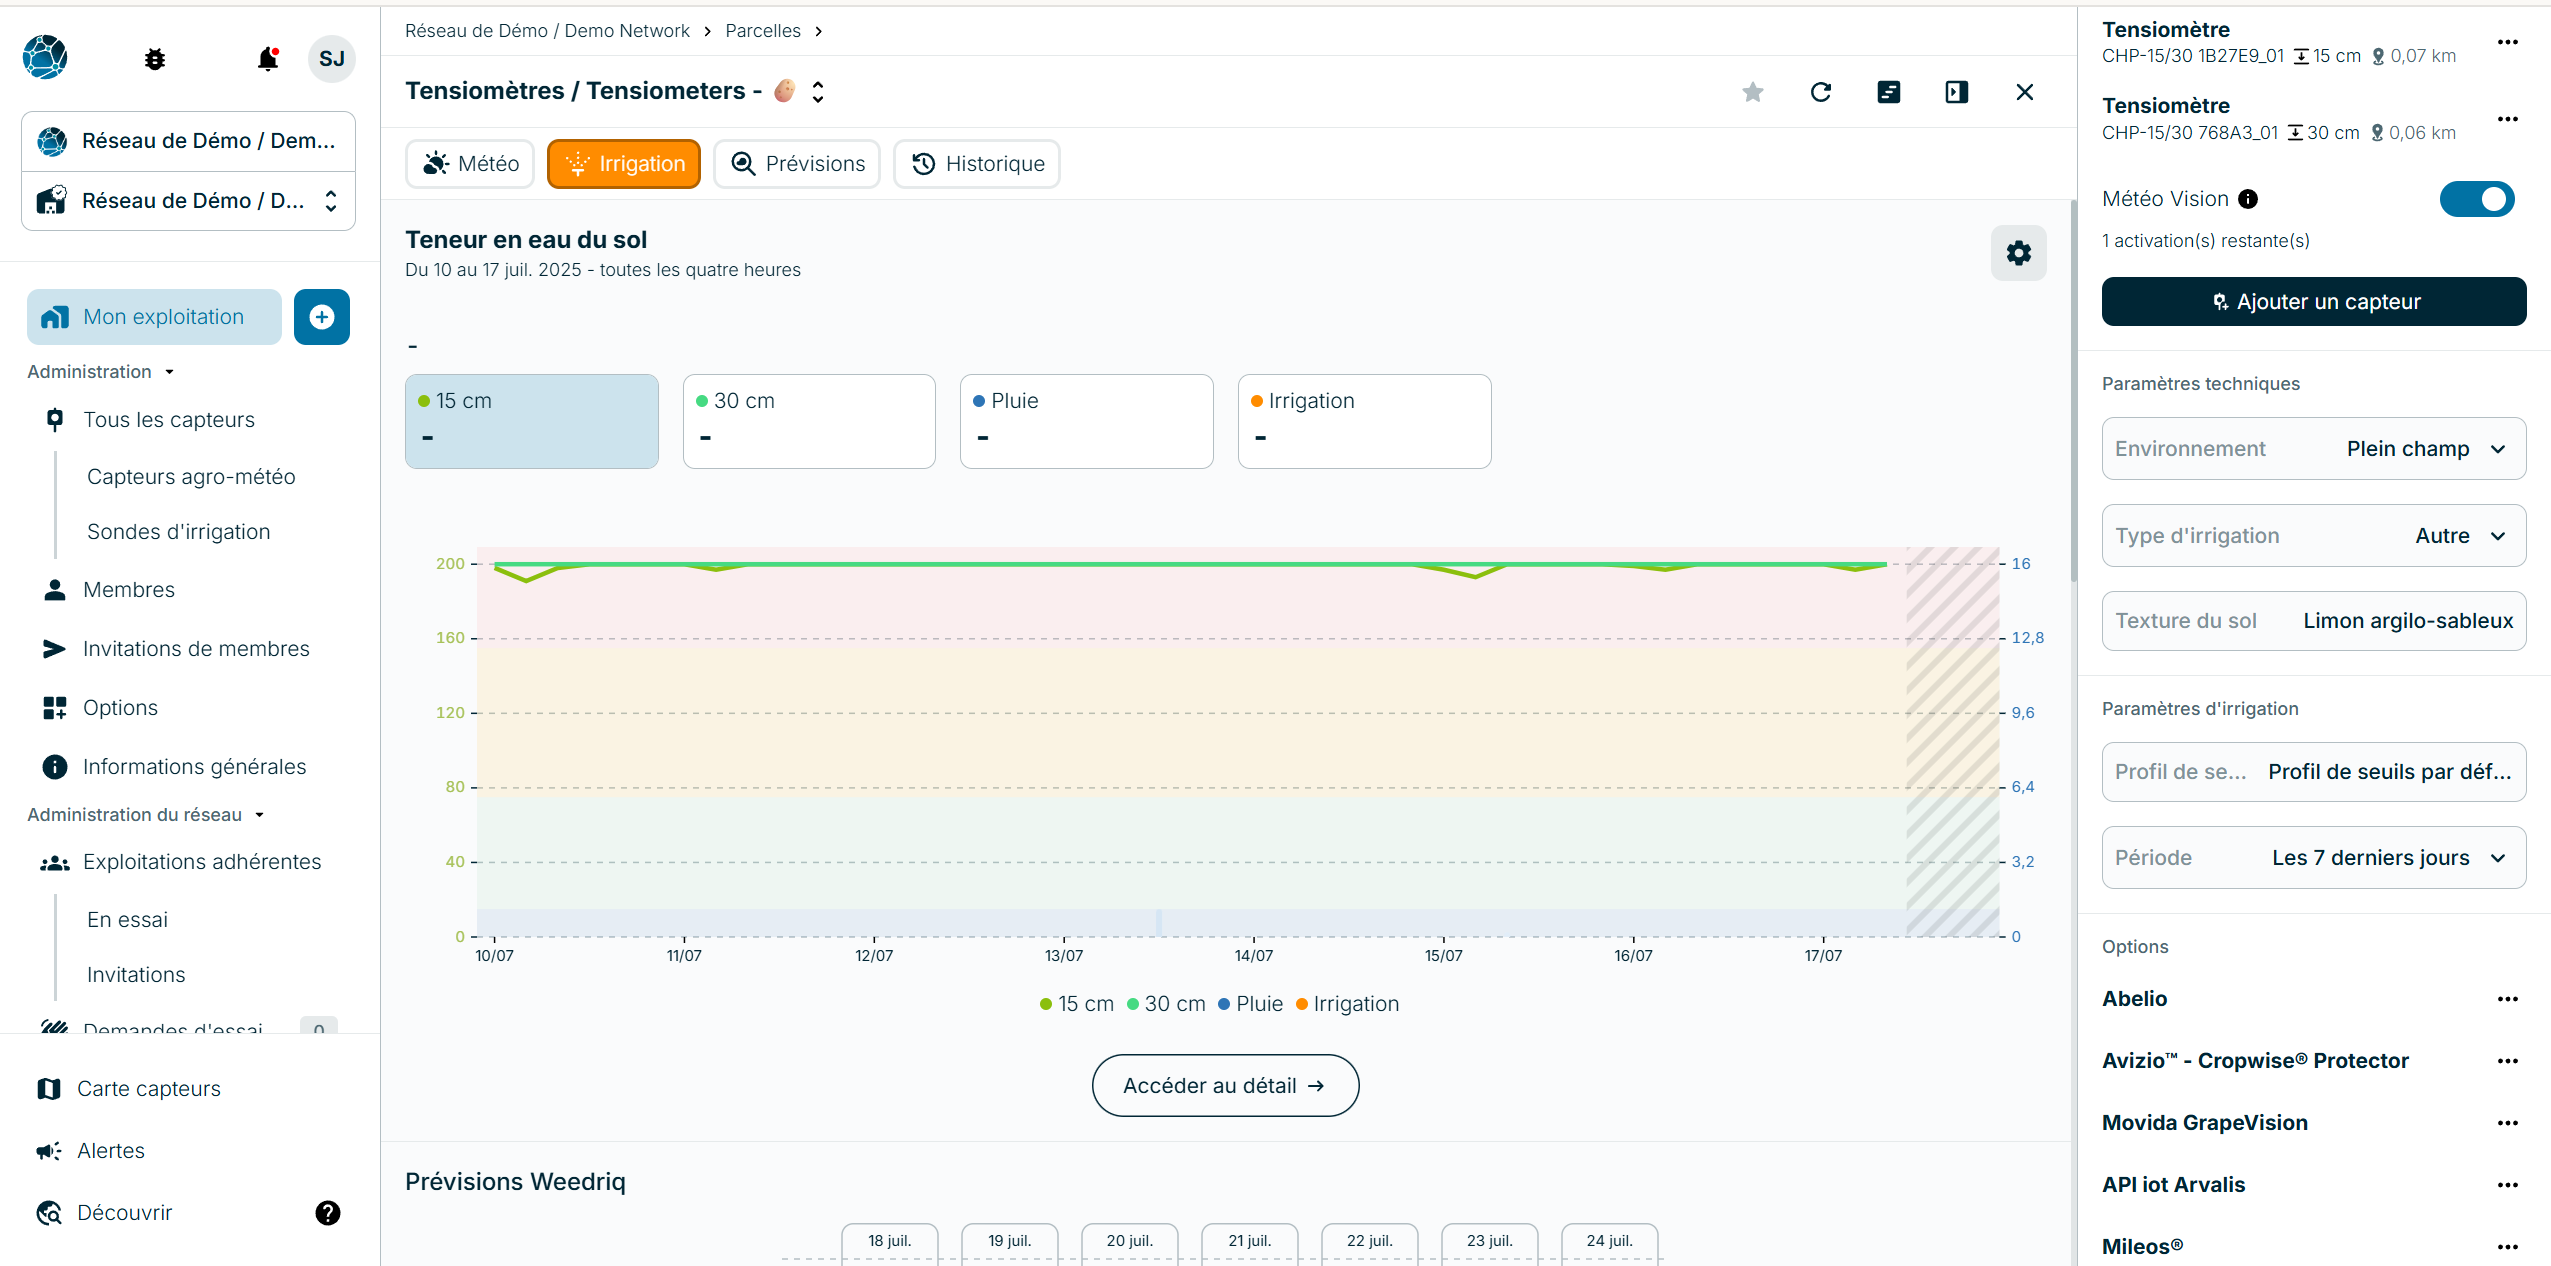Switch to Historique tab

click(977, 164)
